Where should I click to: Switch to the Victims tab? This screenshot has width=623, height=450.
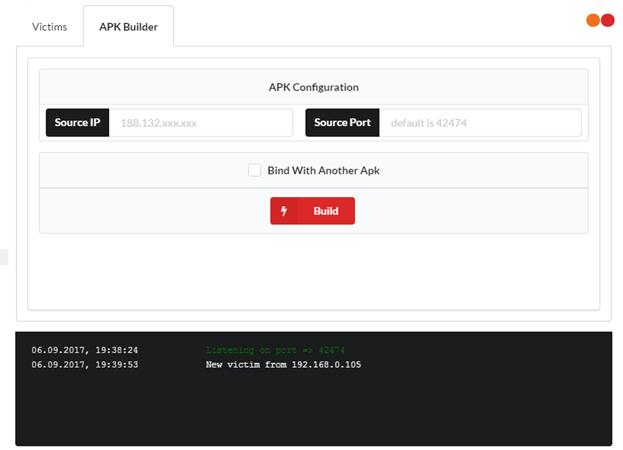click(x=49, y=27)
